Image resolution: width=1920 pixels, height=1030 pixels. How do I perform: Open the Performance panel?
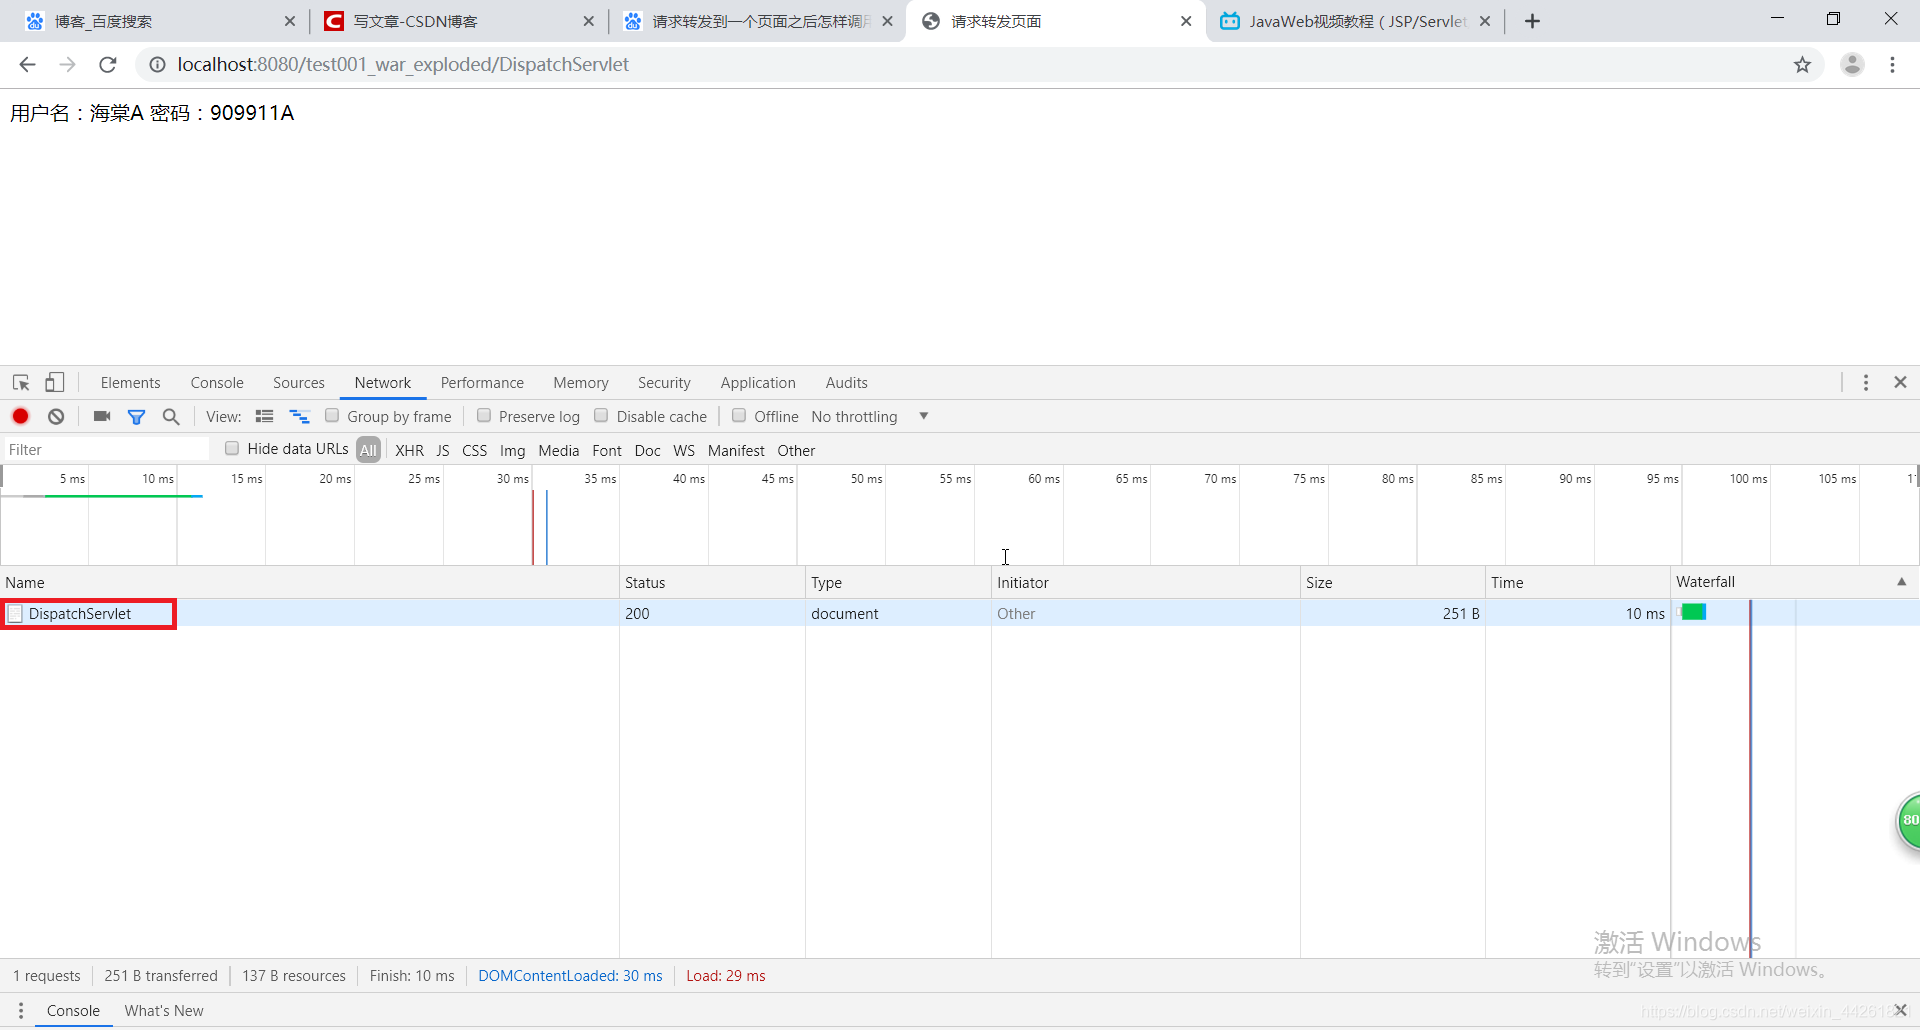482,383
